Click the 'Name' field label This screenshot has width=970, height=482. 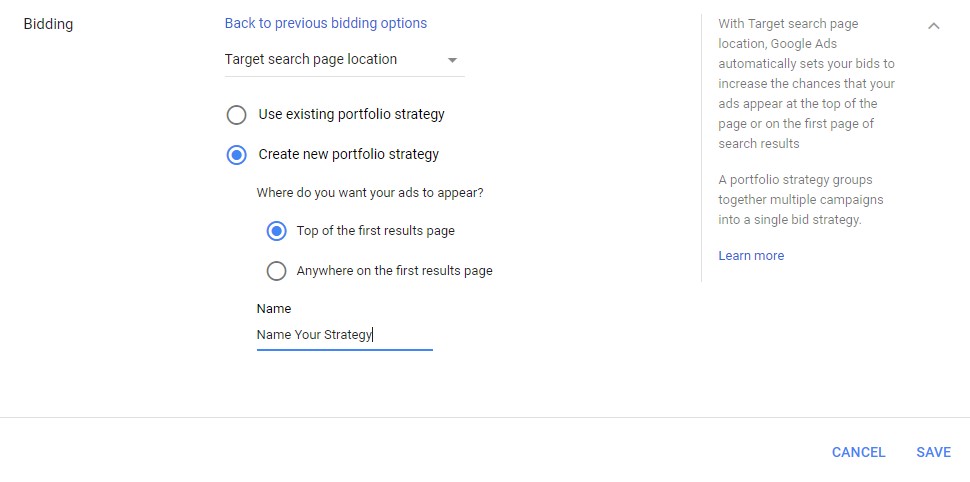click(x=273, y=309)
